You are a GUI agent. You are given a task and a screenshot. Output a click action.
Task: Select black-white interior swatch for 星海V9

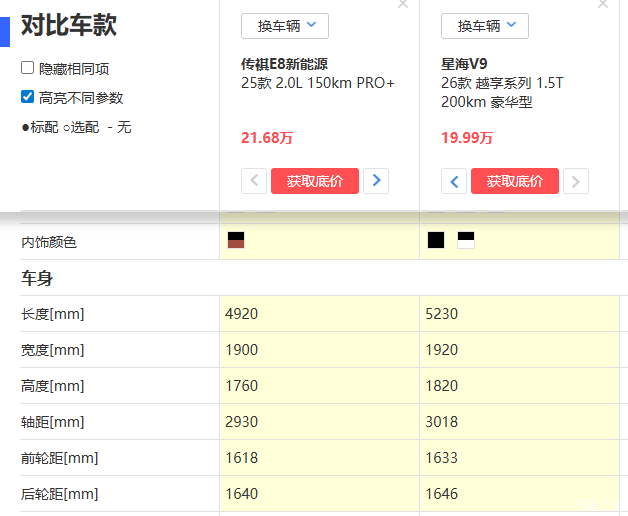[x=466, y=240]
